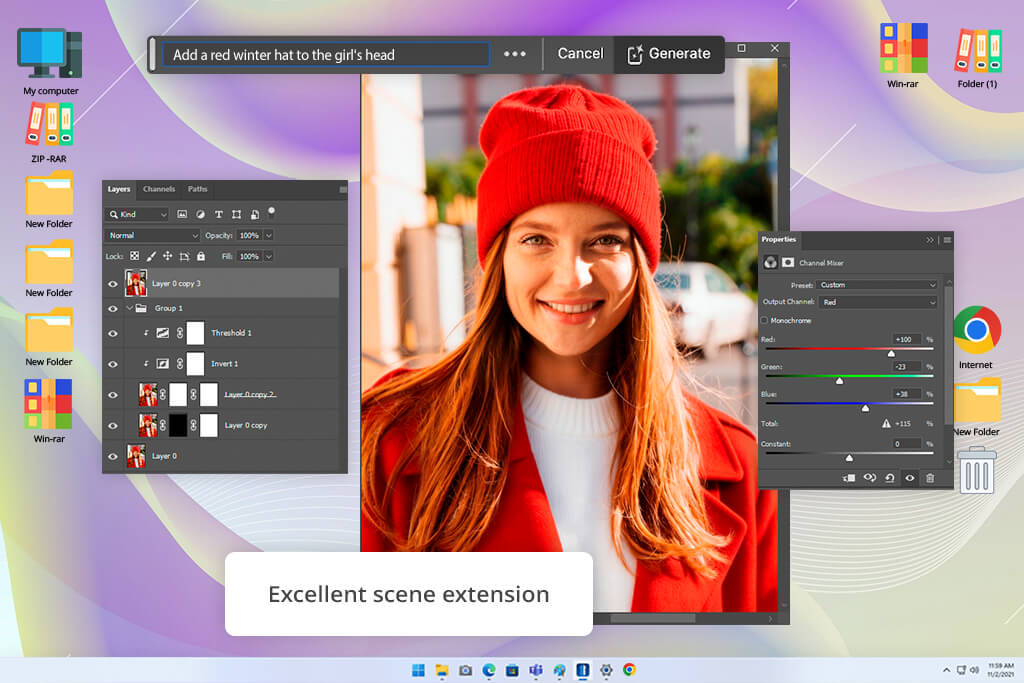
Task: Lock image pixels brush icon
Action: click(x=151, y=257)
